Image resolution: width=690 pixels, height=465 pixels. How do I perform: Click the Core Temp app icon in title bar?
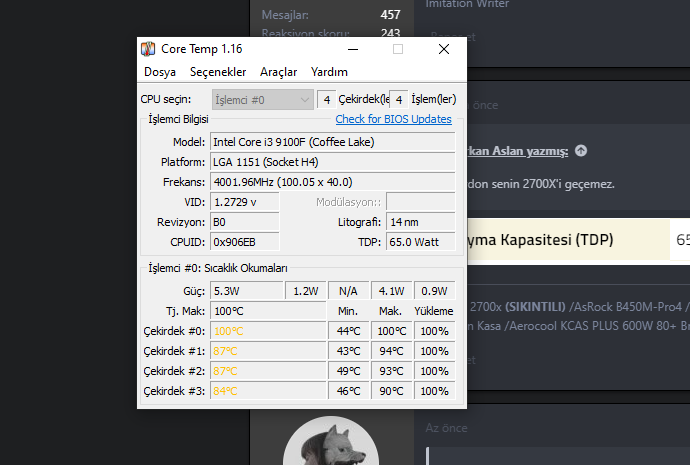(x=148, y=49)
